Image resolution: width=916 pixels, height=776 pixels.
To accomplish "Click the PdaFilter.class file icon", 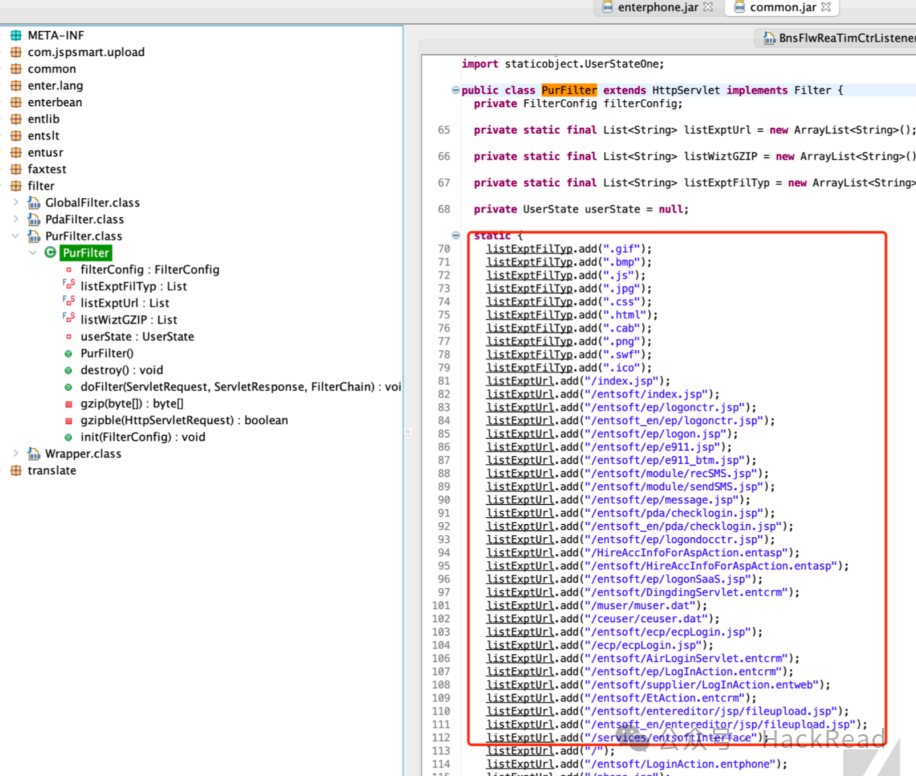I will point(34,220).
